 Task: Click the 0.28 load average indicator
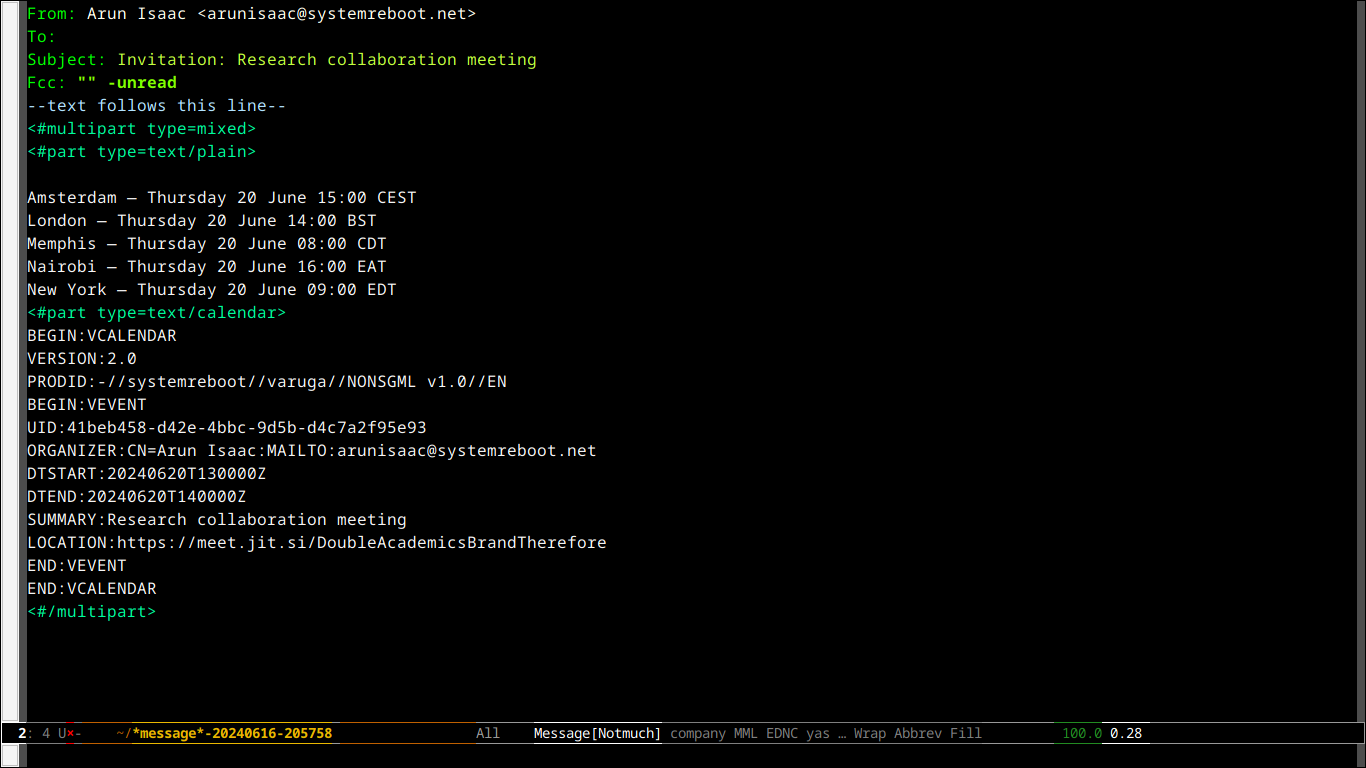click(1125, 733)
